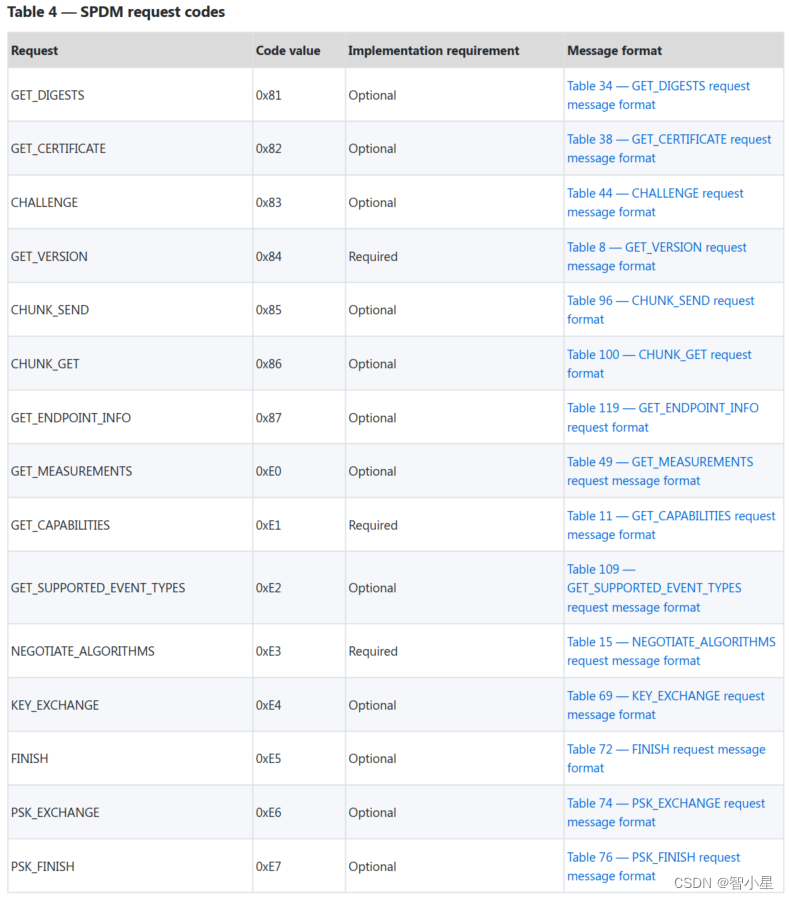
Task: Click Optional in the GET_DIGESTS row
Action: point(373,95)
